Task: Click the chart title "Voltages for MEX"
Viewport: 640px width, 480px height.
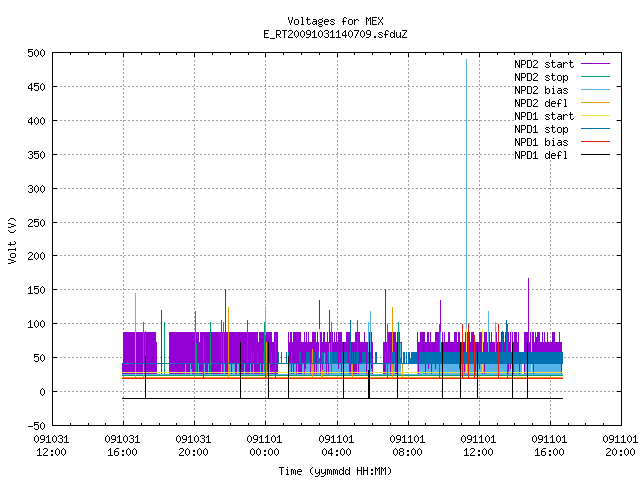Action: click(335, 21)
